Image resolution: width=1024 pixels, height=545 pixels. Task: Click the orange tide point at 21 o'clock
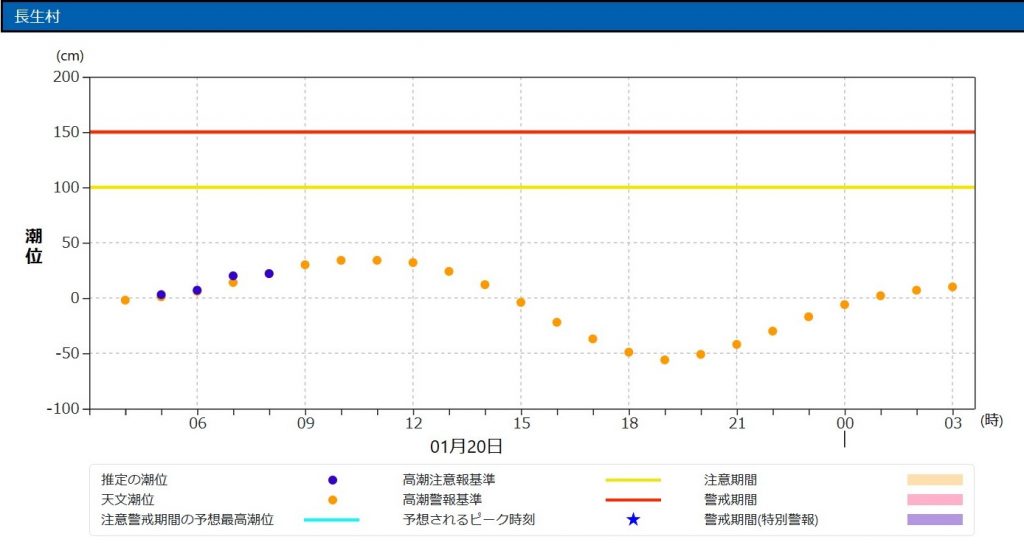[x=737, y=345]
